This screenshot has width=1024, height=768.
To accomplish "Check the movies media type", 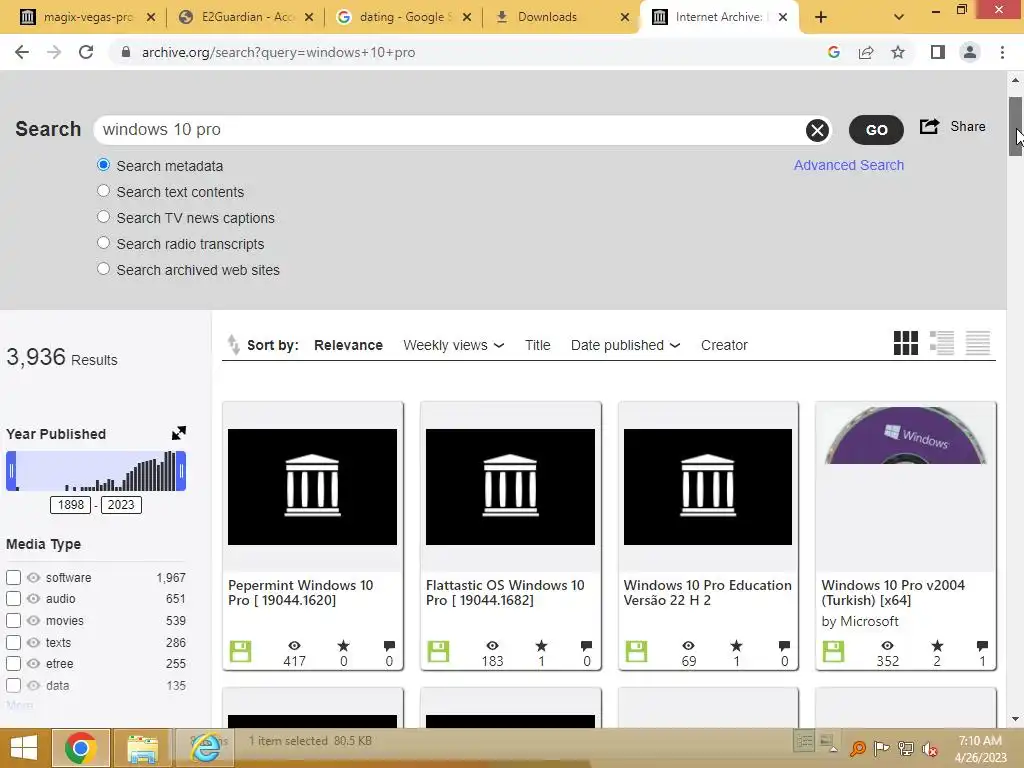I will 14,620.
